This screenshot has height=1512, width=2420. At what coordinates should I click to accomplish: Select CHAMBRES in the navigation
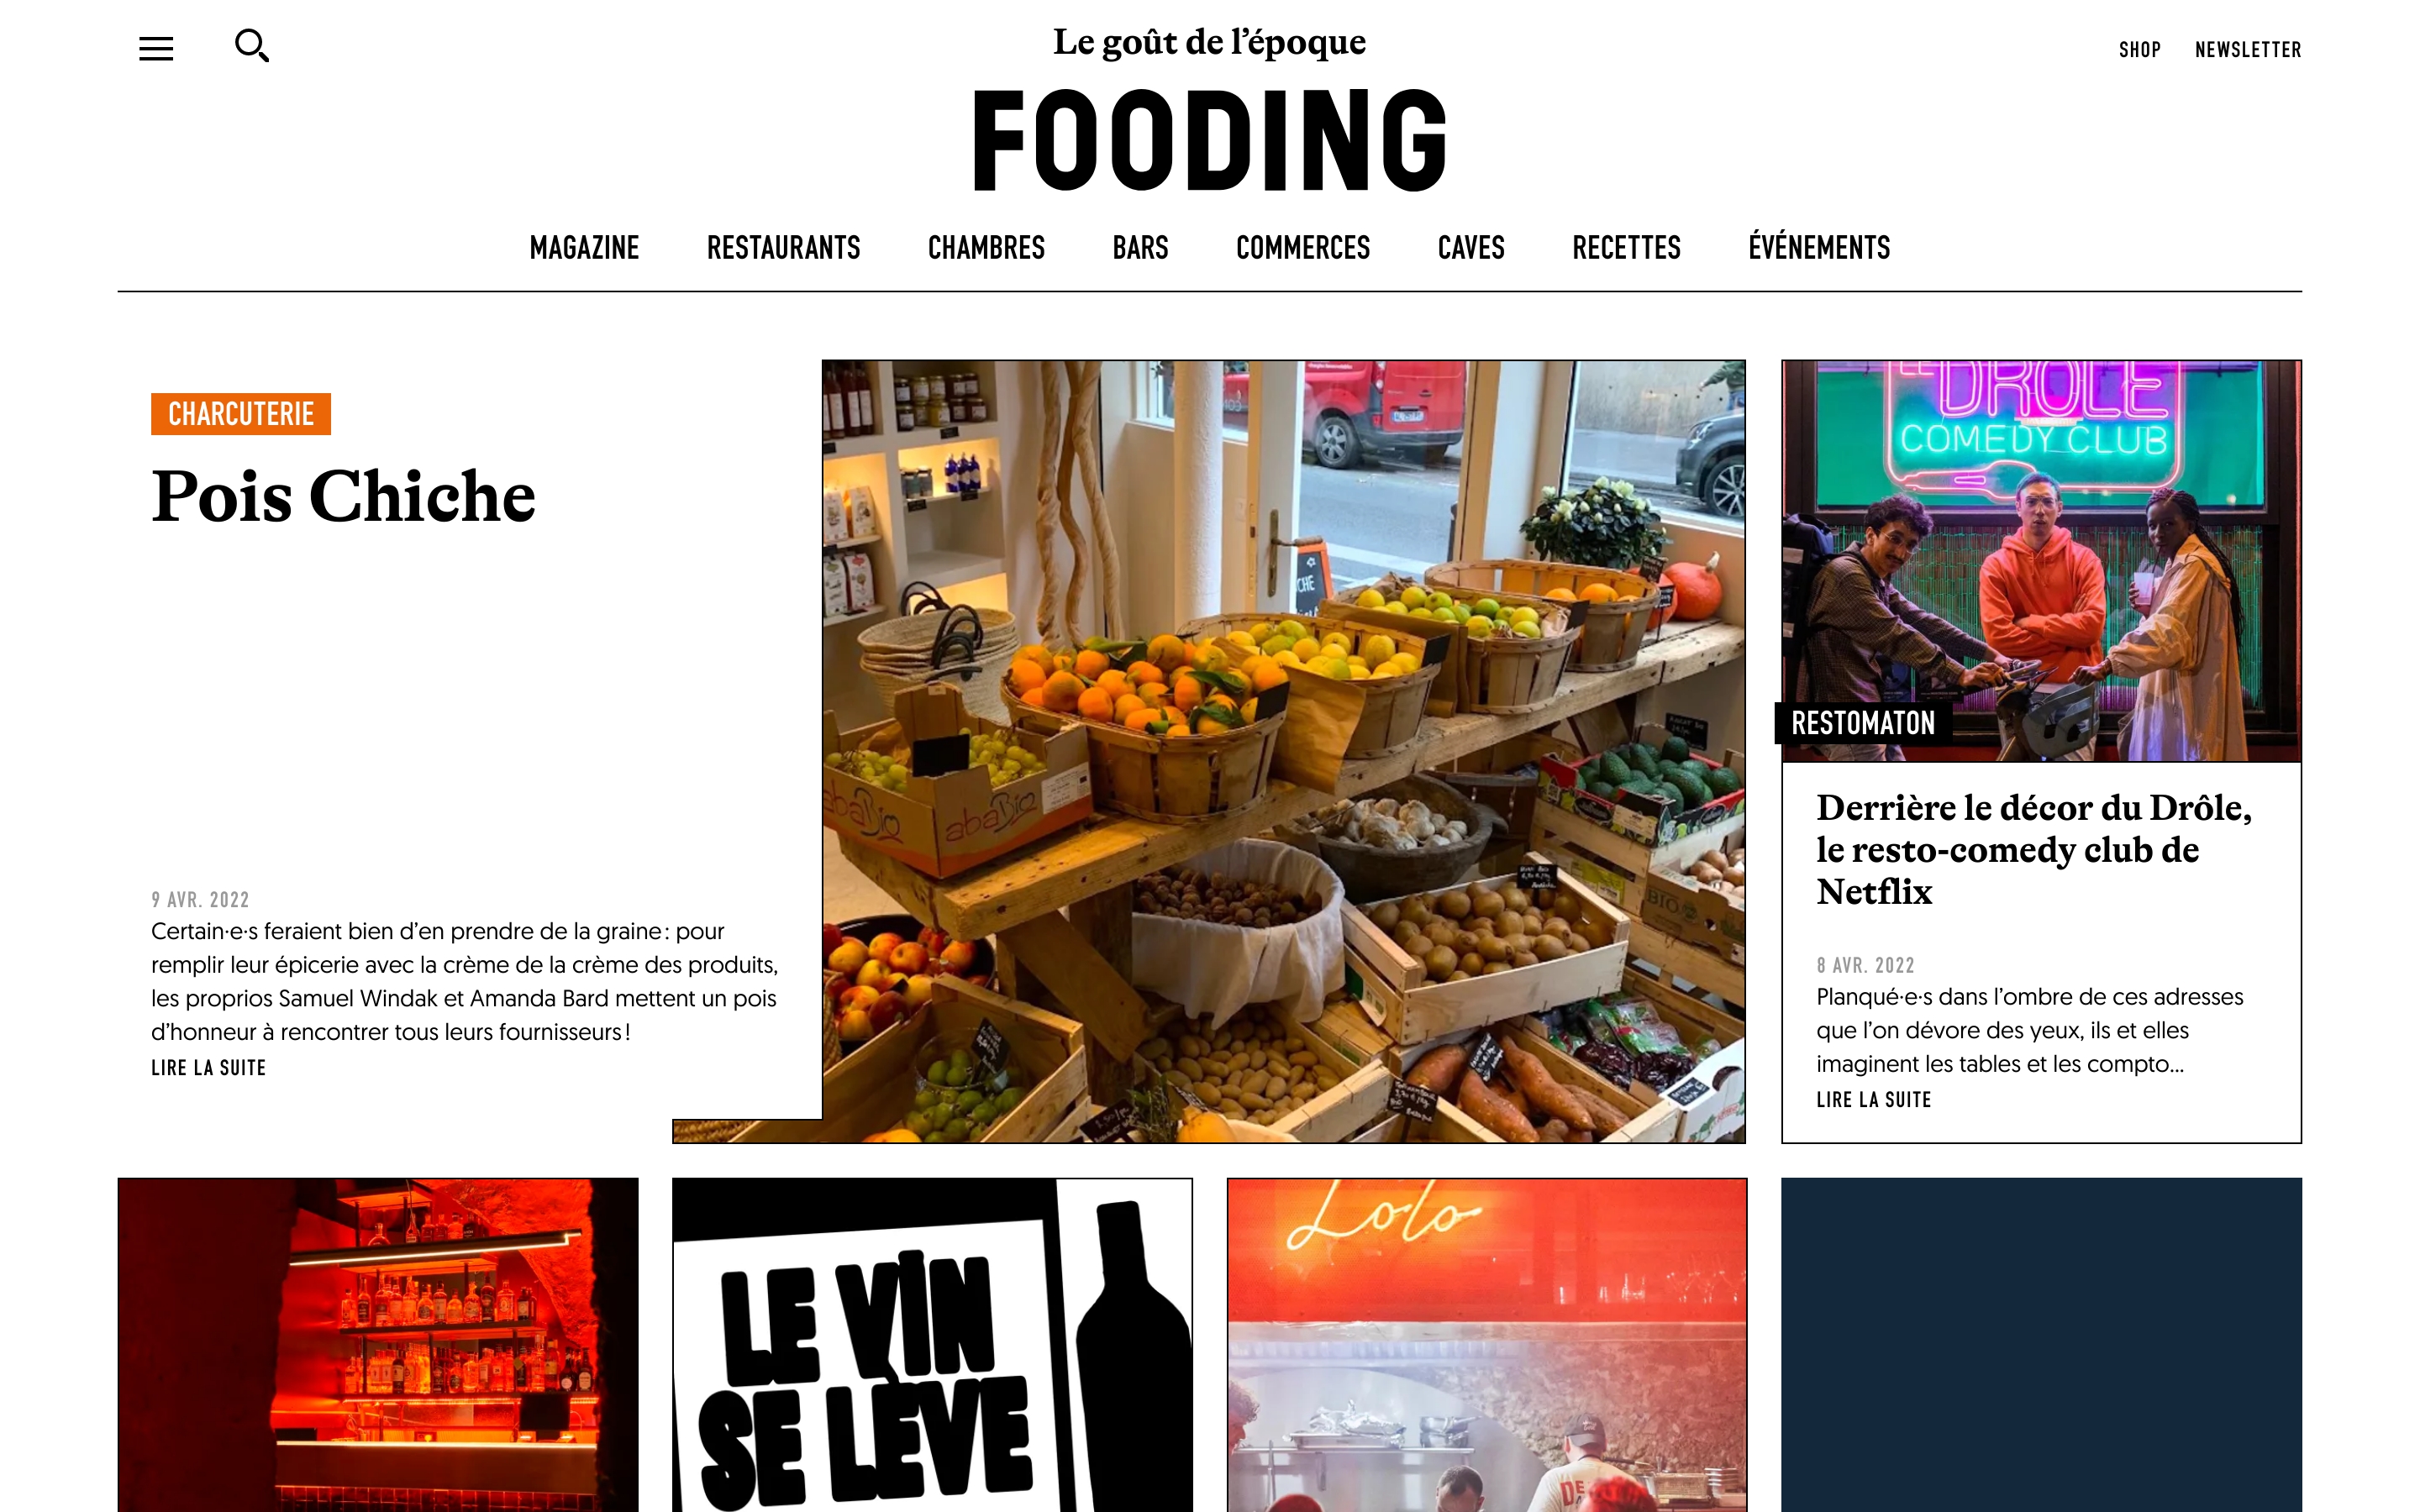click(986, 248)
